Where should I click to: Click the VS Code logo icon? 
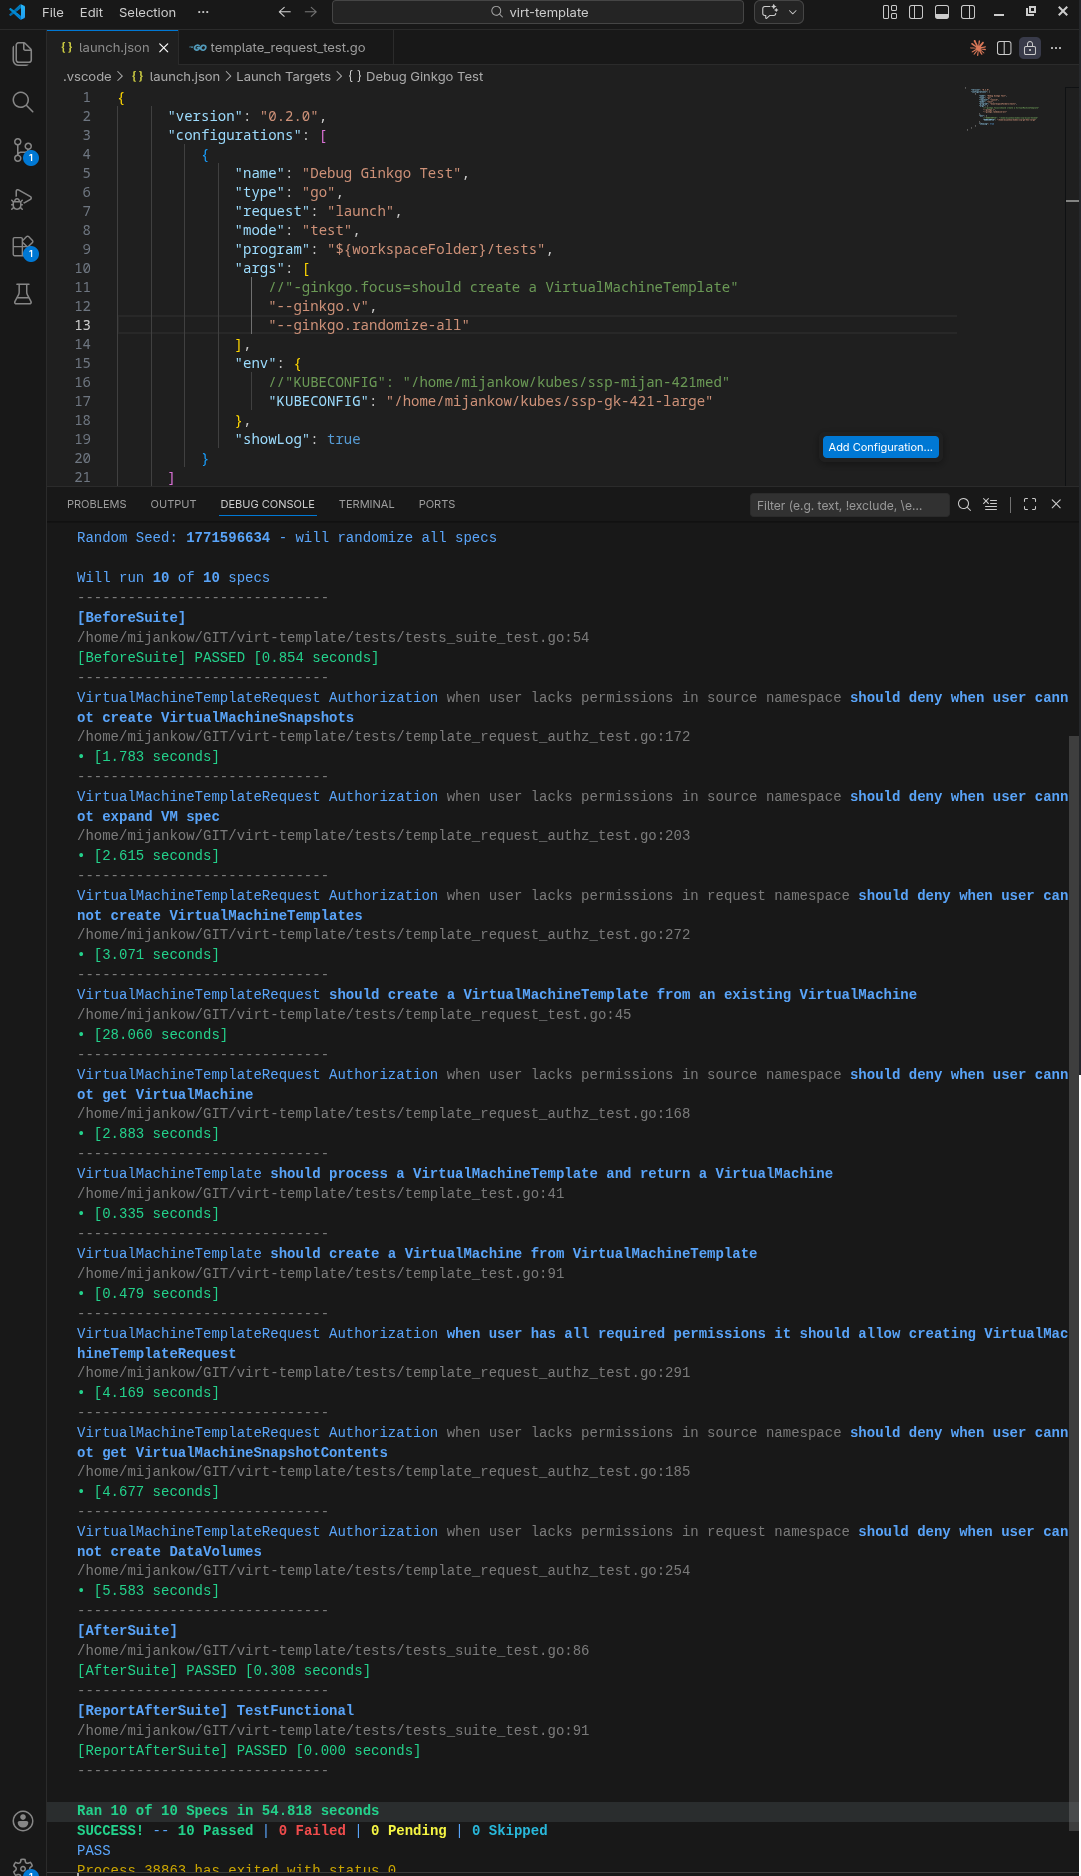click(x=17, y=12)
